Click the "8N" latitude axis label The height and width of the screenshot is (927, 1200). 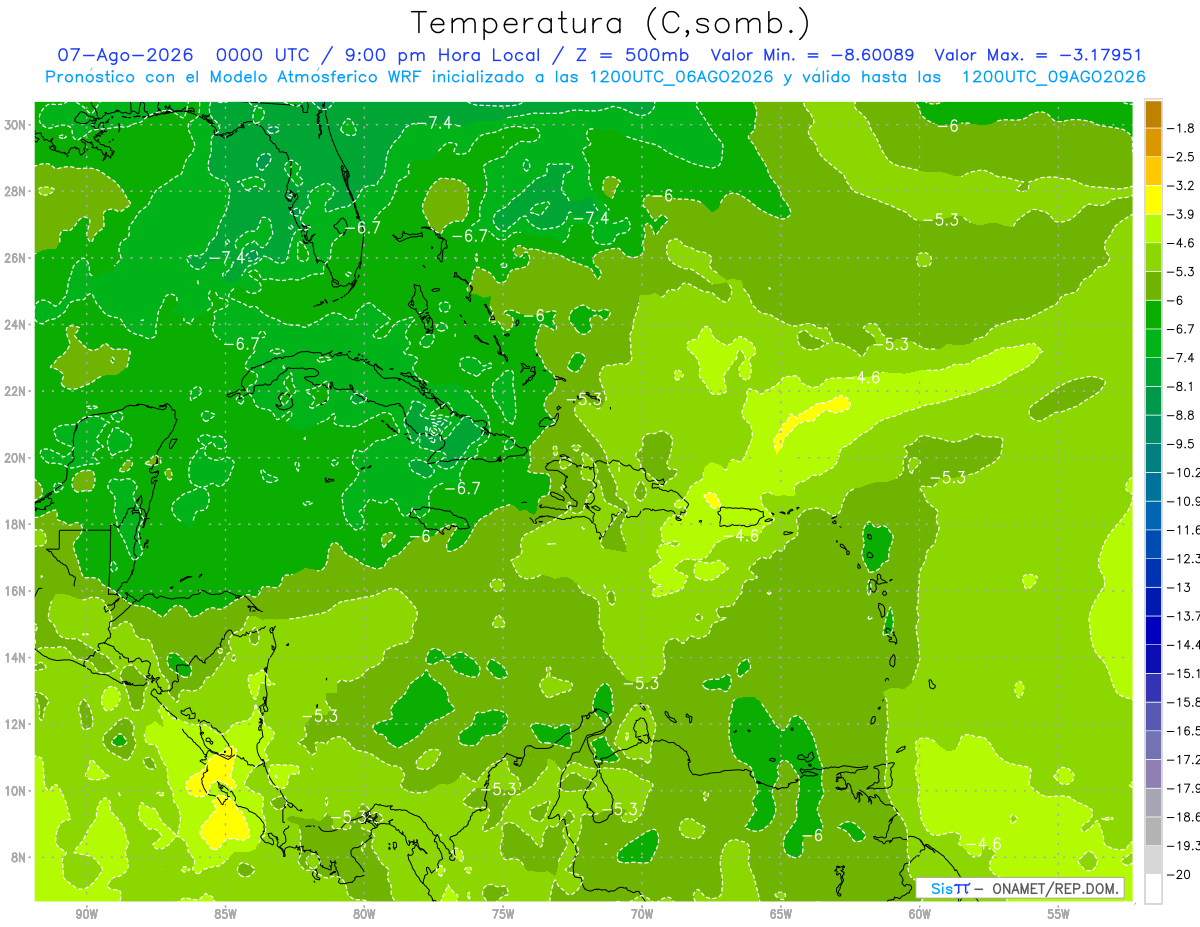[x=19, y=857]
